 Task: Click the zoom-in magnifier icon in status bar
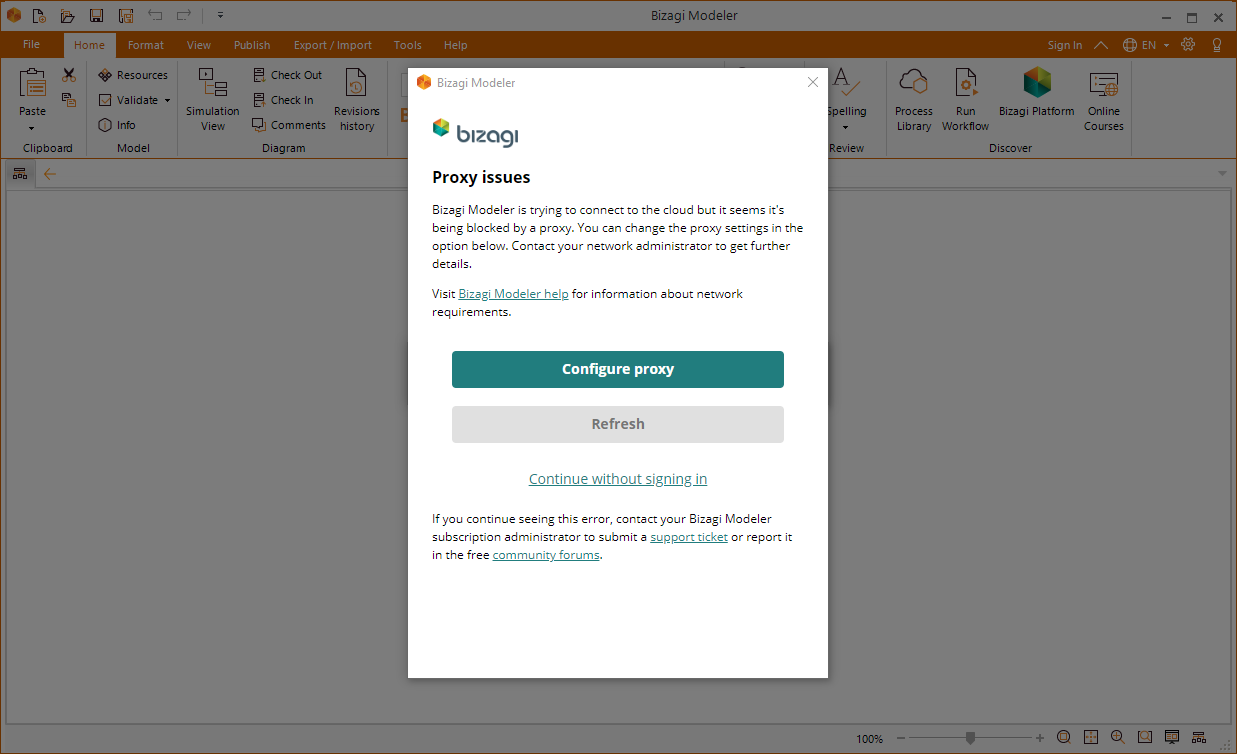coord(1118,738)
